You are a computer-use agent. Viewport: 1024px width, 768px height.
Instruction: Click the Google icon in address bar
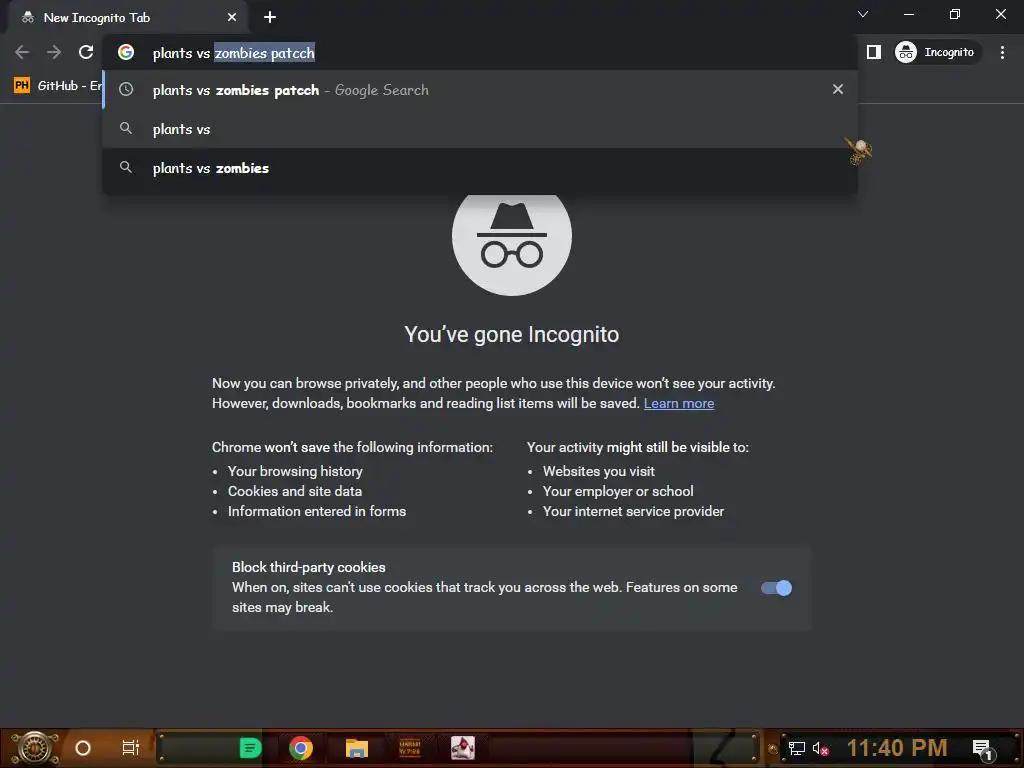(x=126, y=52)
